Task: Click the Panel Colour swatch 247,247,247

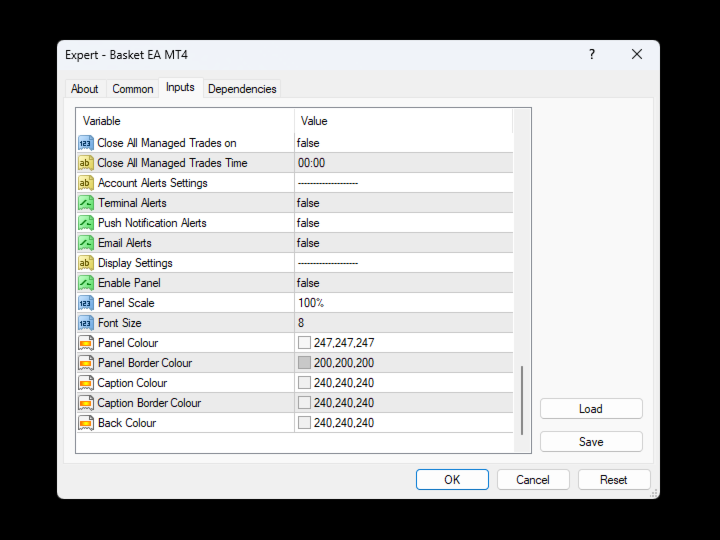Action: 304,343
